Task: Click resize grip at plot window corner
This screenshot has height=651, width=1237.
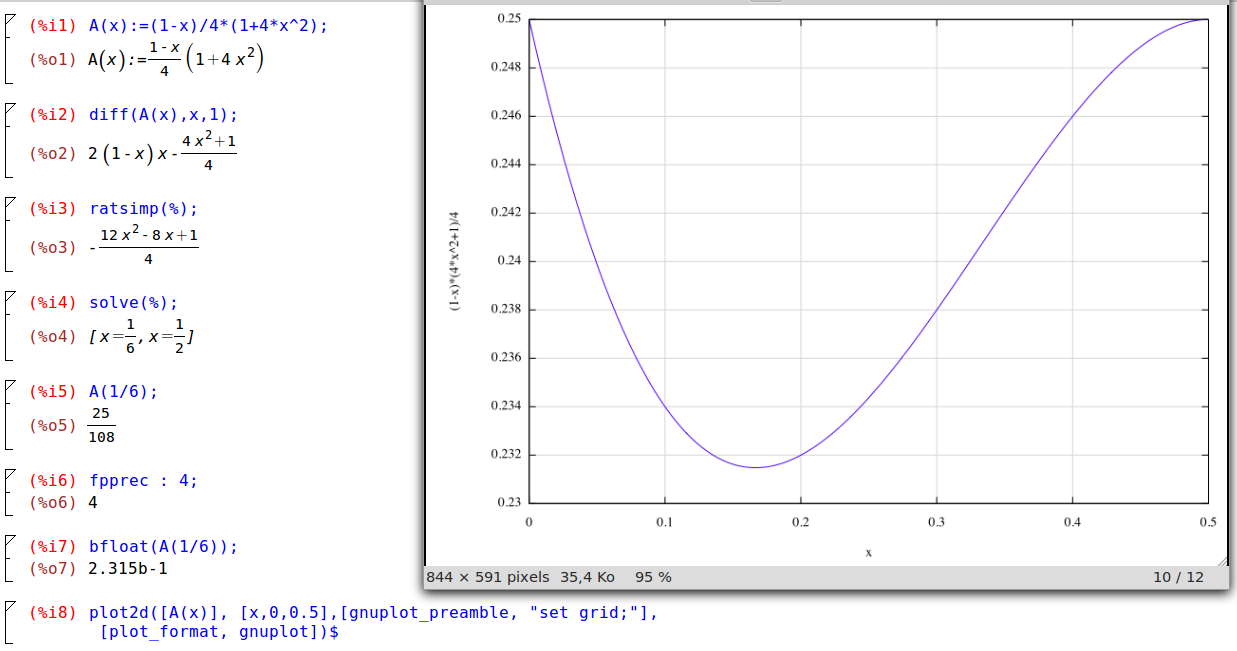Action: click(x=1221, y=558)
